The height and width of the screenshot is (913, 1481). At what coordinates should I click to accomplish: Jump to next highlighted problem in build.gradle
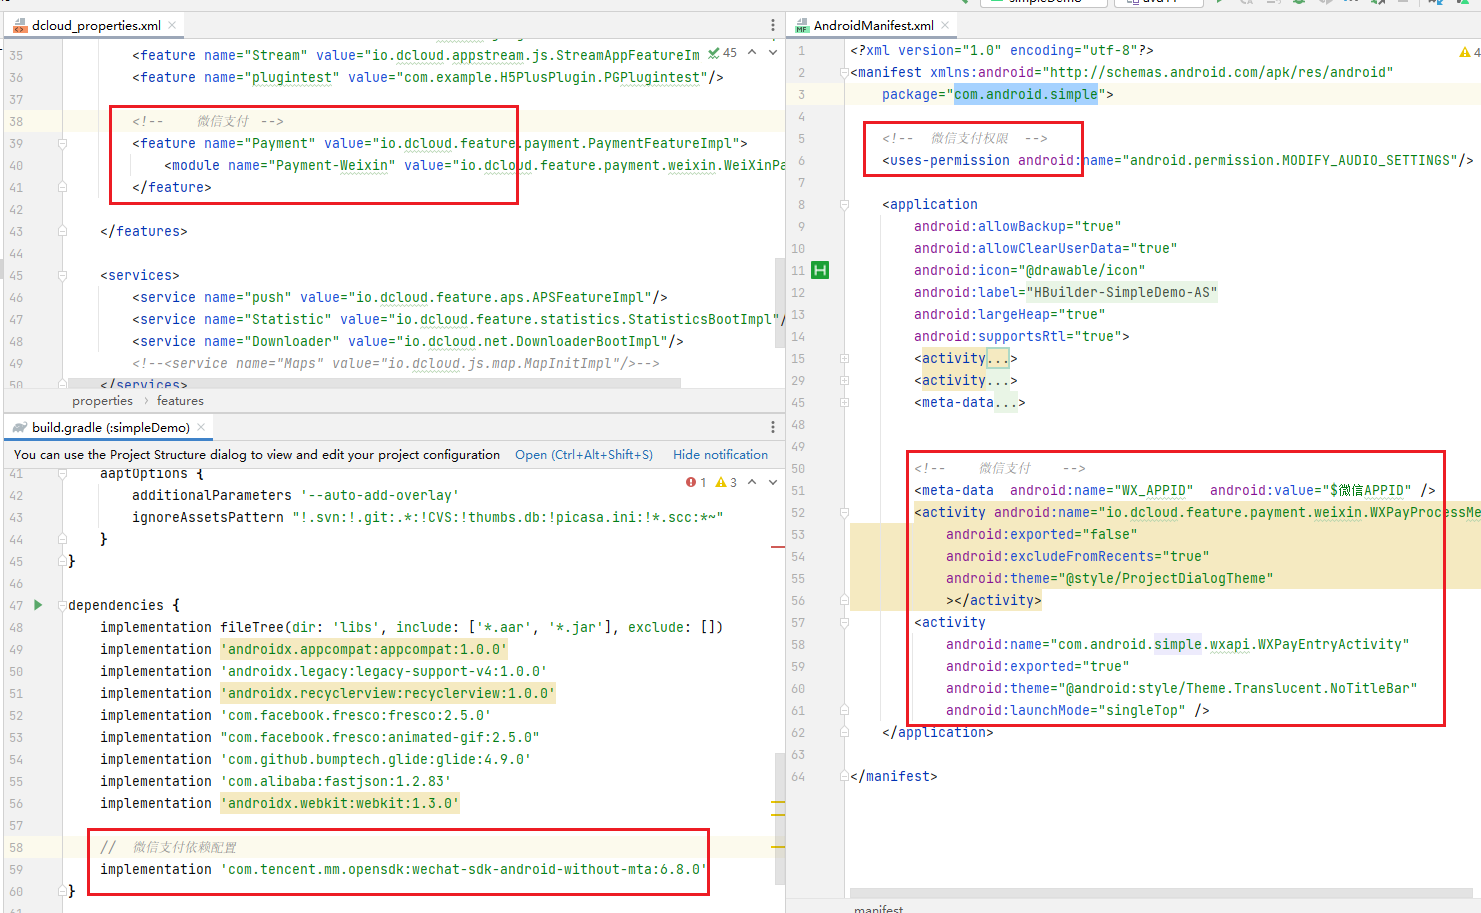click(x=772, y=482)
